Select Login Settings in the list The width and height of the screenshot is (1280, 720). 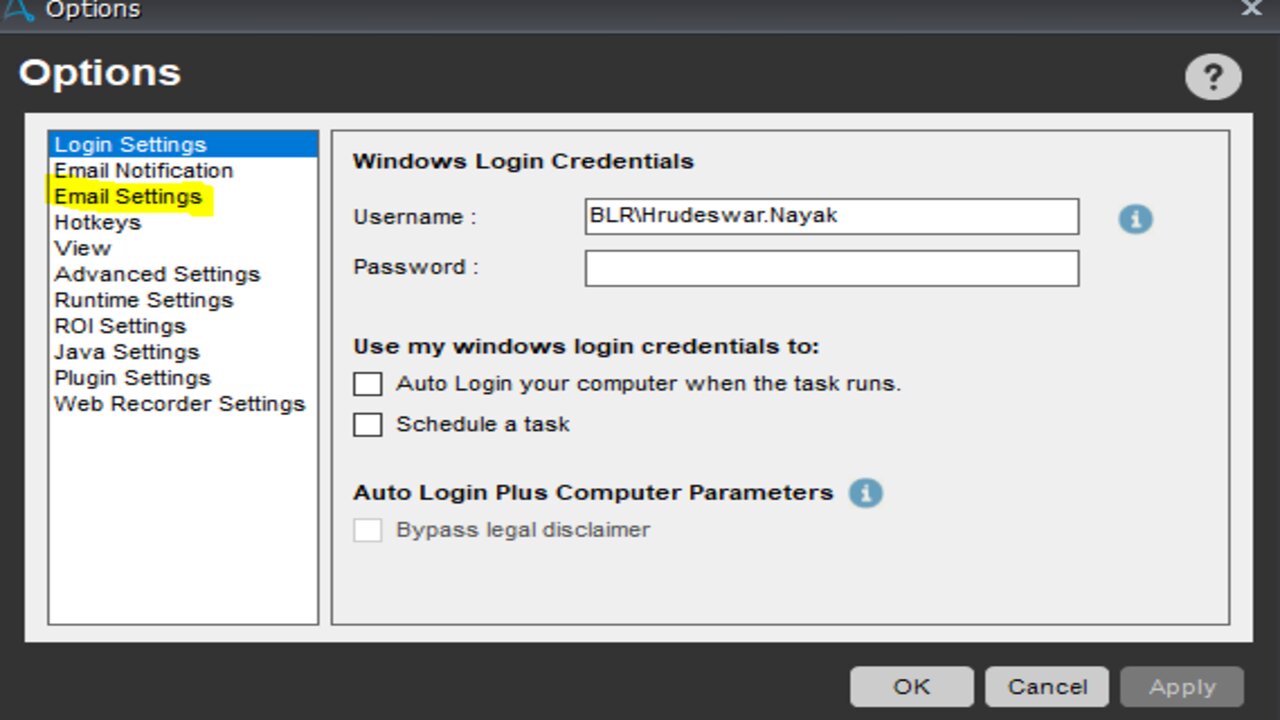tap(130, 145)
